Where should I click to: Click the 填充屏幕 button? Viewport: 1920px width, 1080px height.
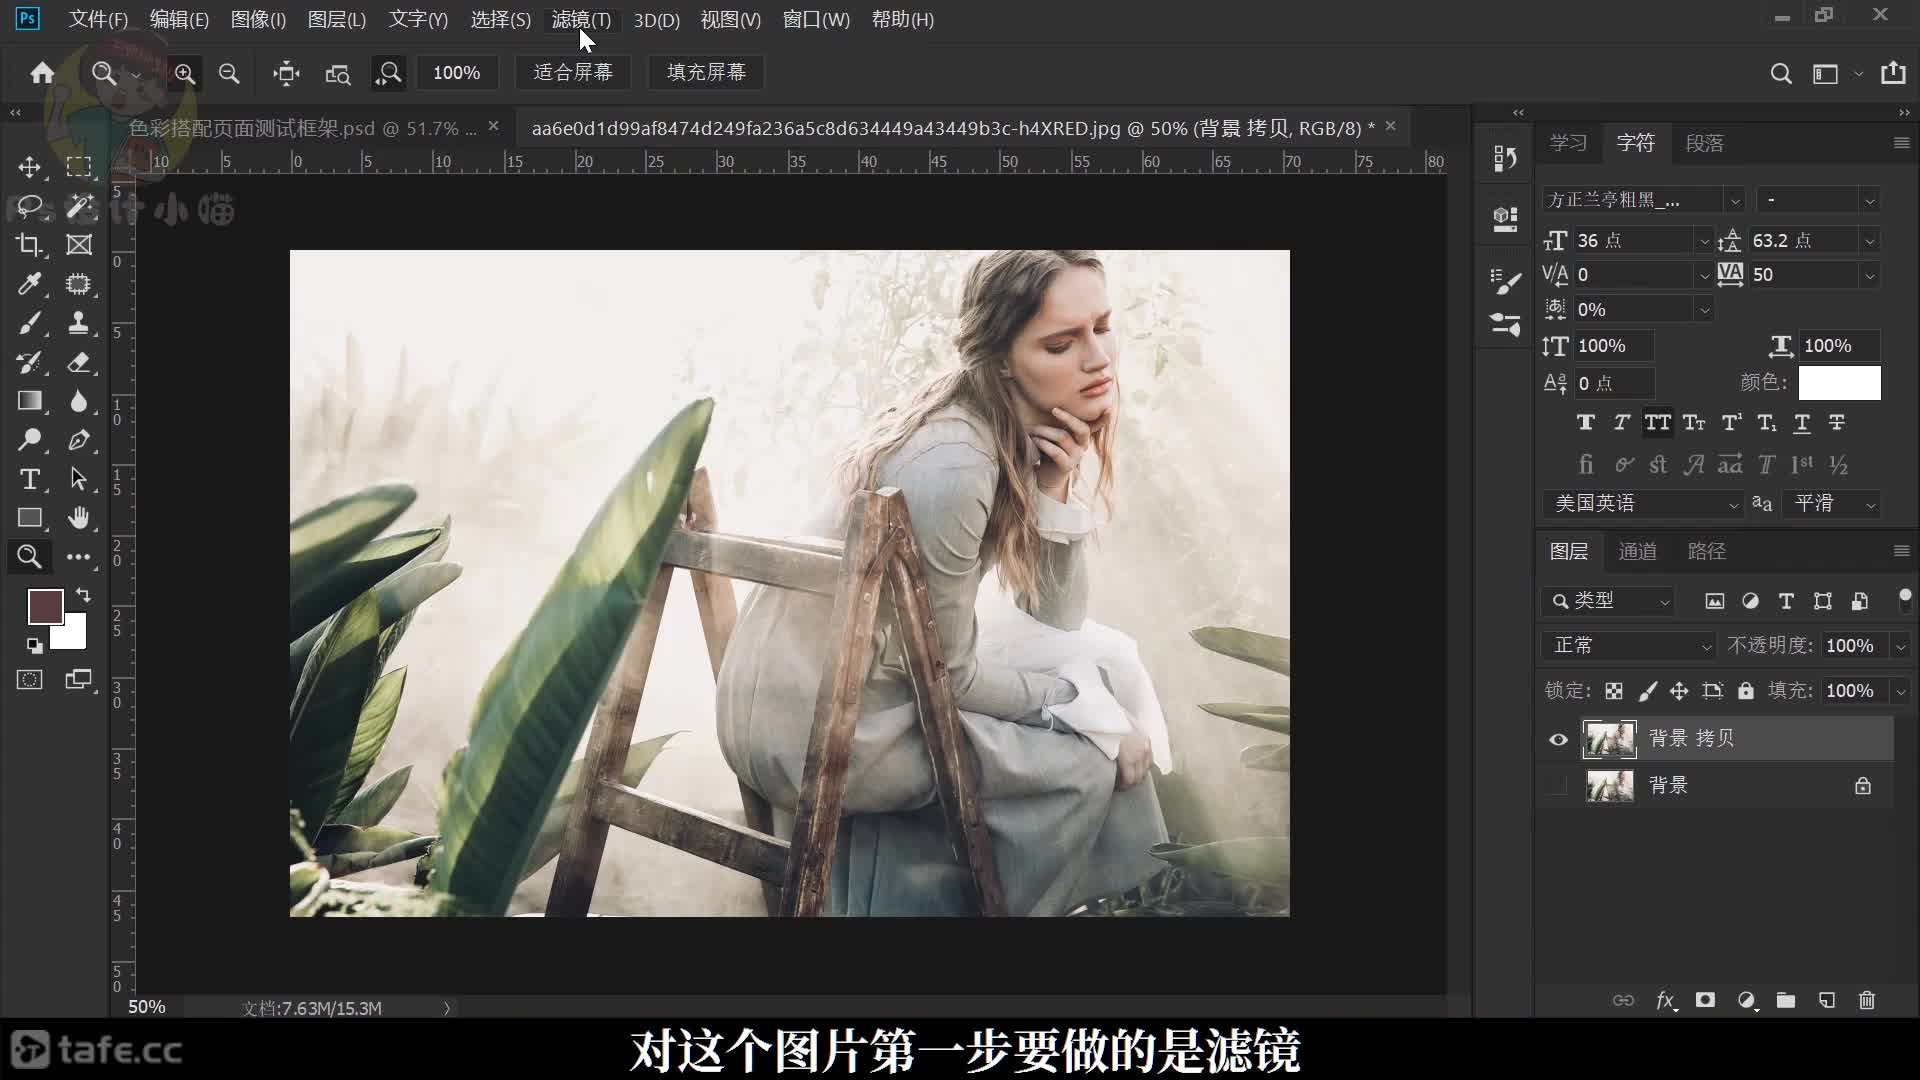(706, 73)
